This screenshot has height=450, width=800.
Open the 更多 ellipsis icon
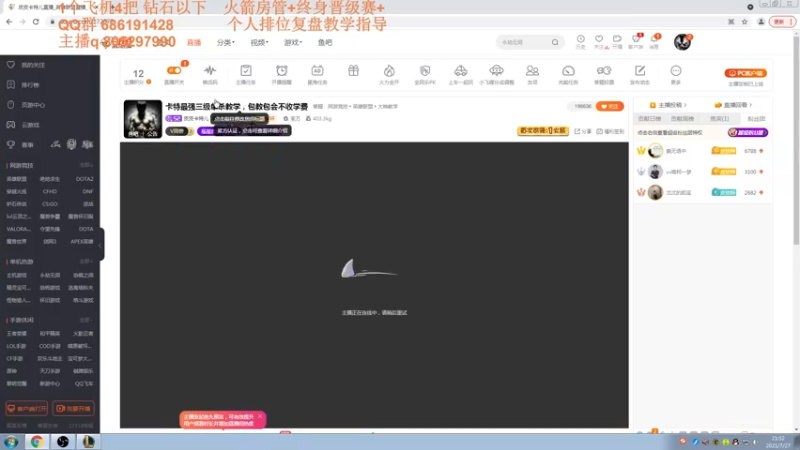click(x=676, y=71)
